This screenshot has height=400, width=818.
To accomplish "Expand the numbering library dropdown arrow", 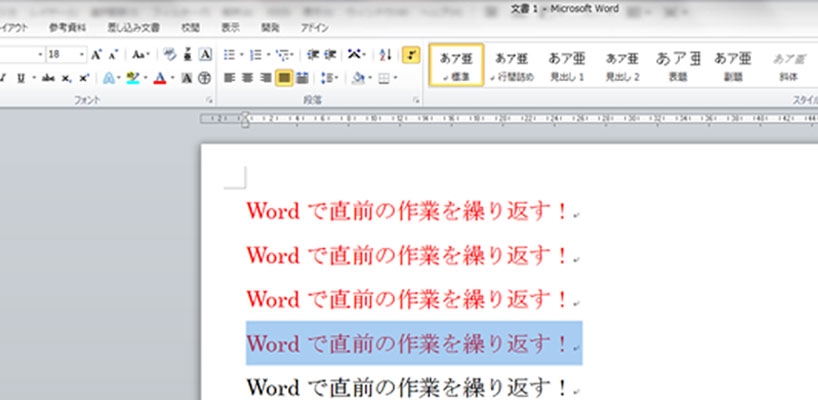I will click(x=268, y=54).
